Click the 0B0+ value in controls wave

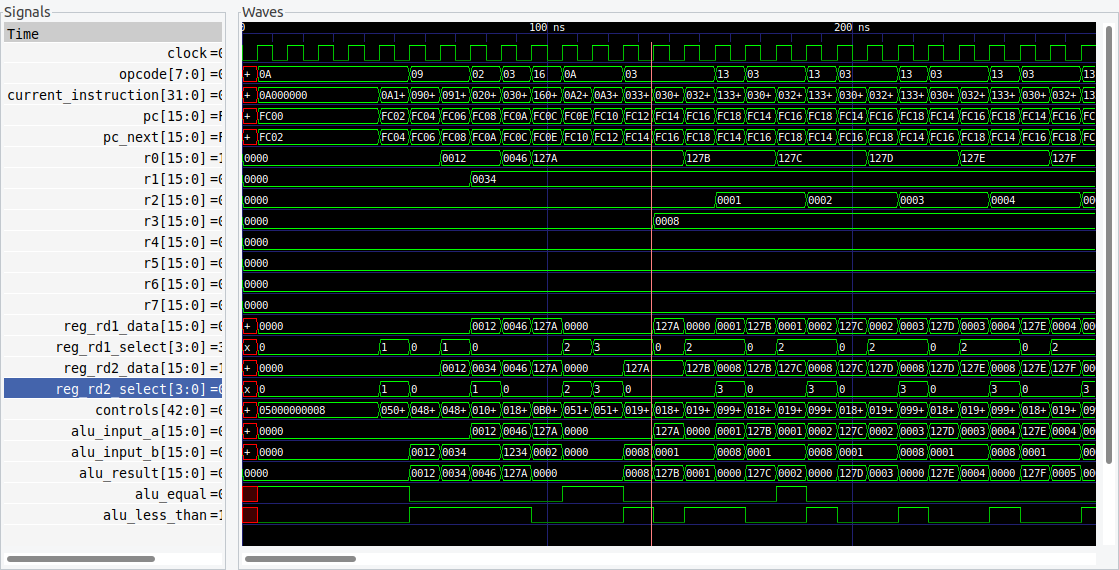[546, 410]
